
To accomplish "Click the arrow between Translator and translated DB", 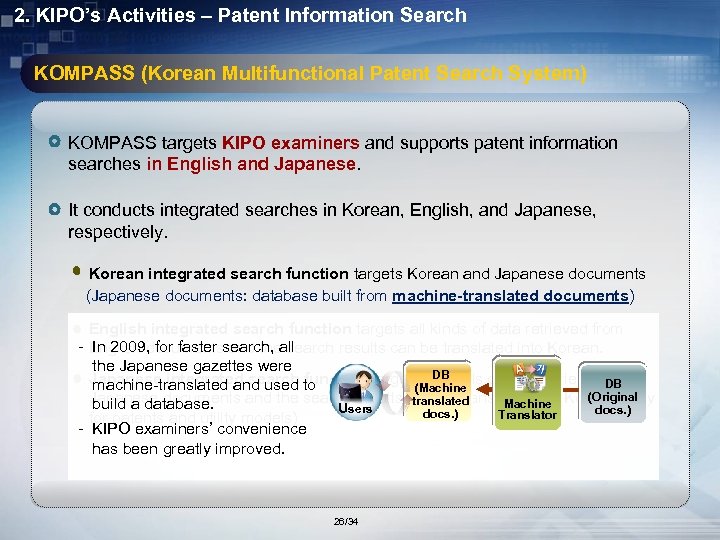I will click(x=484, y=390).
